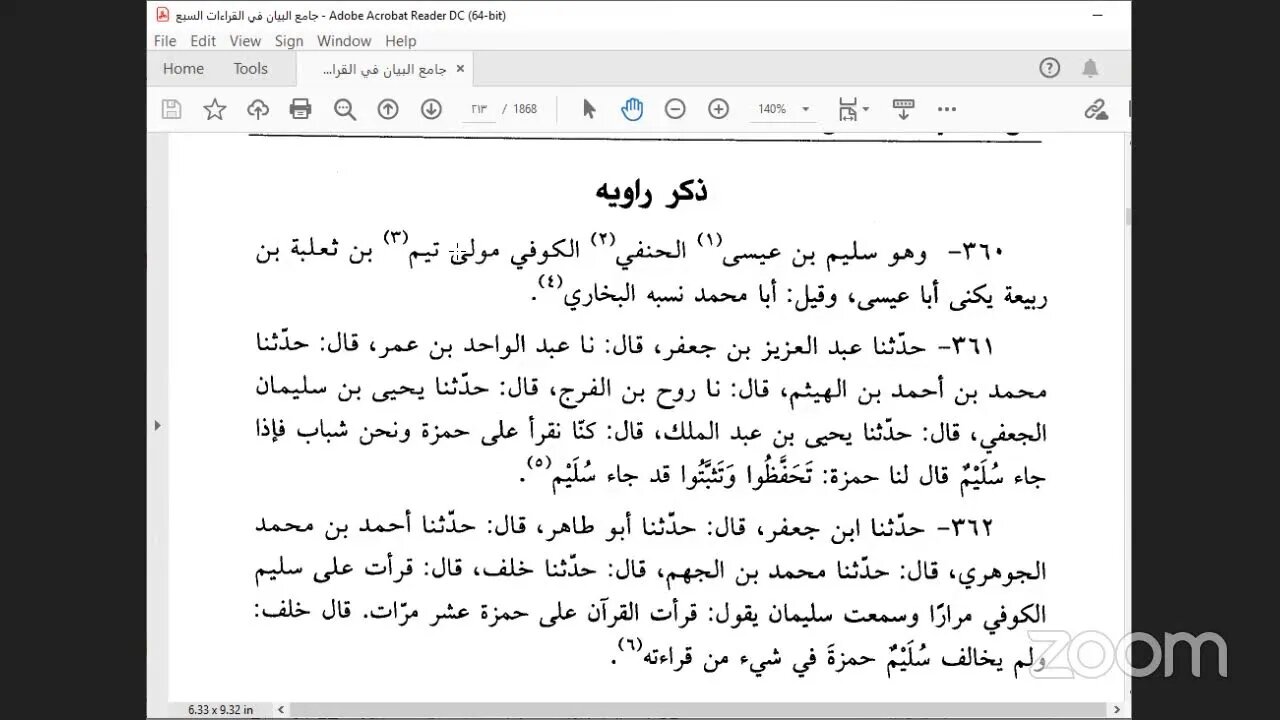The width and height of the screenshot is (1280, 720).
Task: Click the heading 'ذكر راويه'
Action: tap(651, 191)
